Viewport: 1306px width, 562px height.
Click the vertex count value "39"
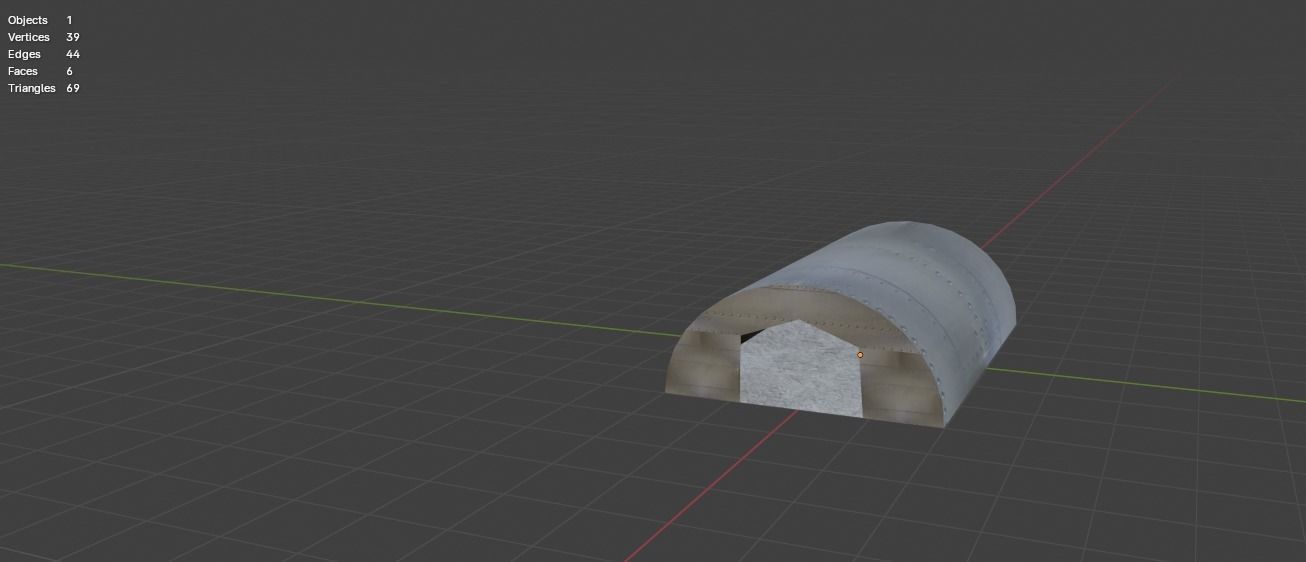click(73, 37)
